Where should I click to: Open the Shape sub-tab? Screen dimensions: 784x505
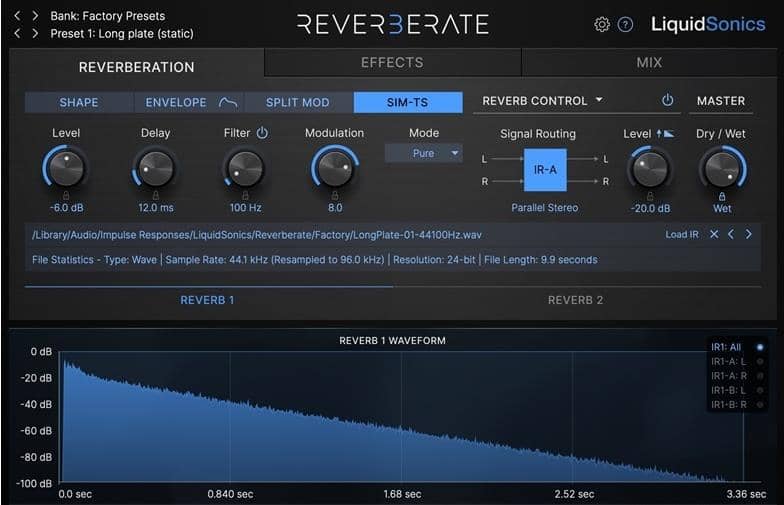pyautogui.click(x=79, y=102)
